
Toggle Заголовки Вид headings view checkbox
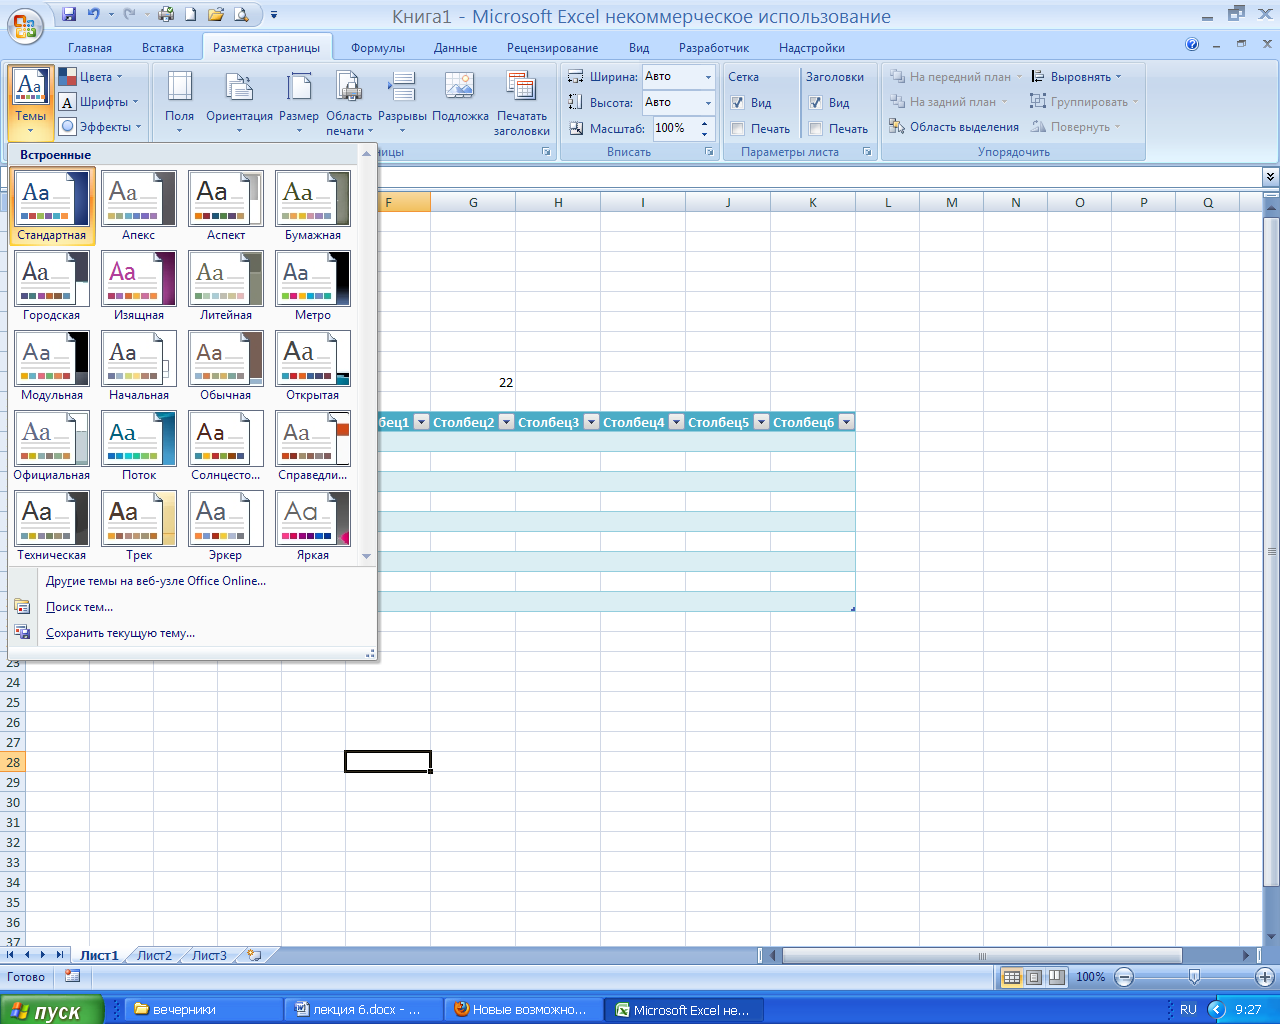[816, 103]
